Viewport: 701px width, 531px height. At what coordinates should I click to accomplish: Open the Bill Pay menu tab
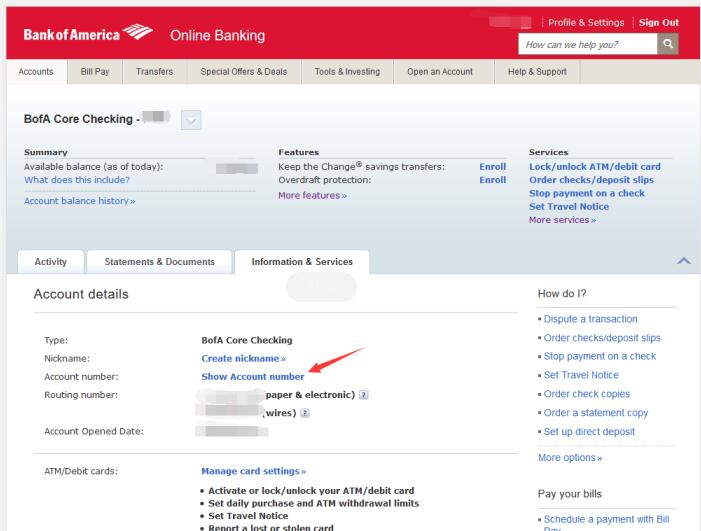pos(94,72)
